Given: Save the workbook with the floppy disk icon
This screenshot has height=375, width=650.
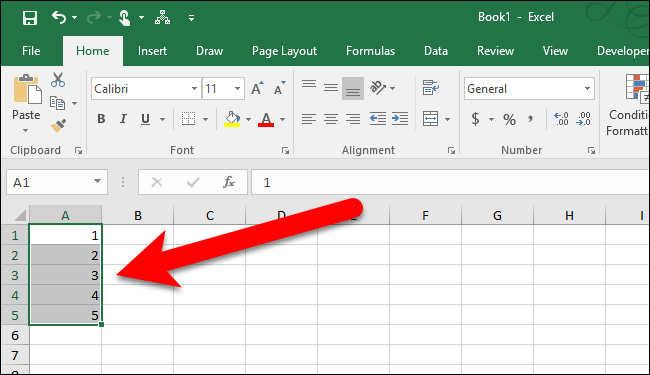Looking at the screenshot, I should coord(30,18).
